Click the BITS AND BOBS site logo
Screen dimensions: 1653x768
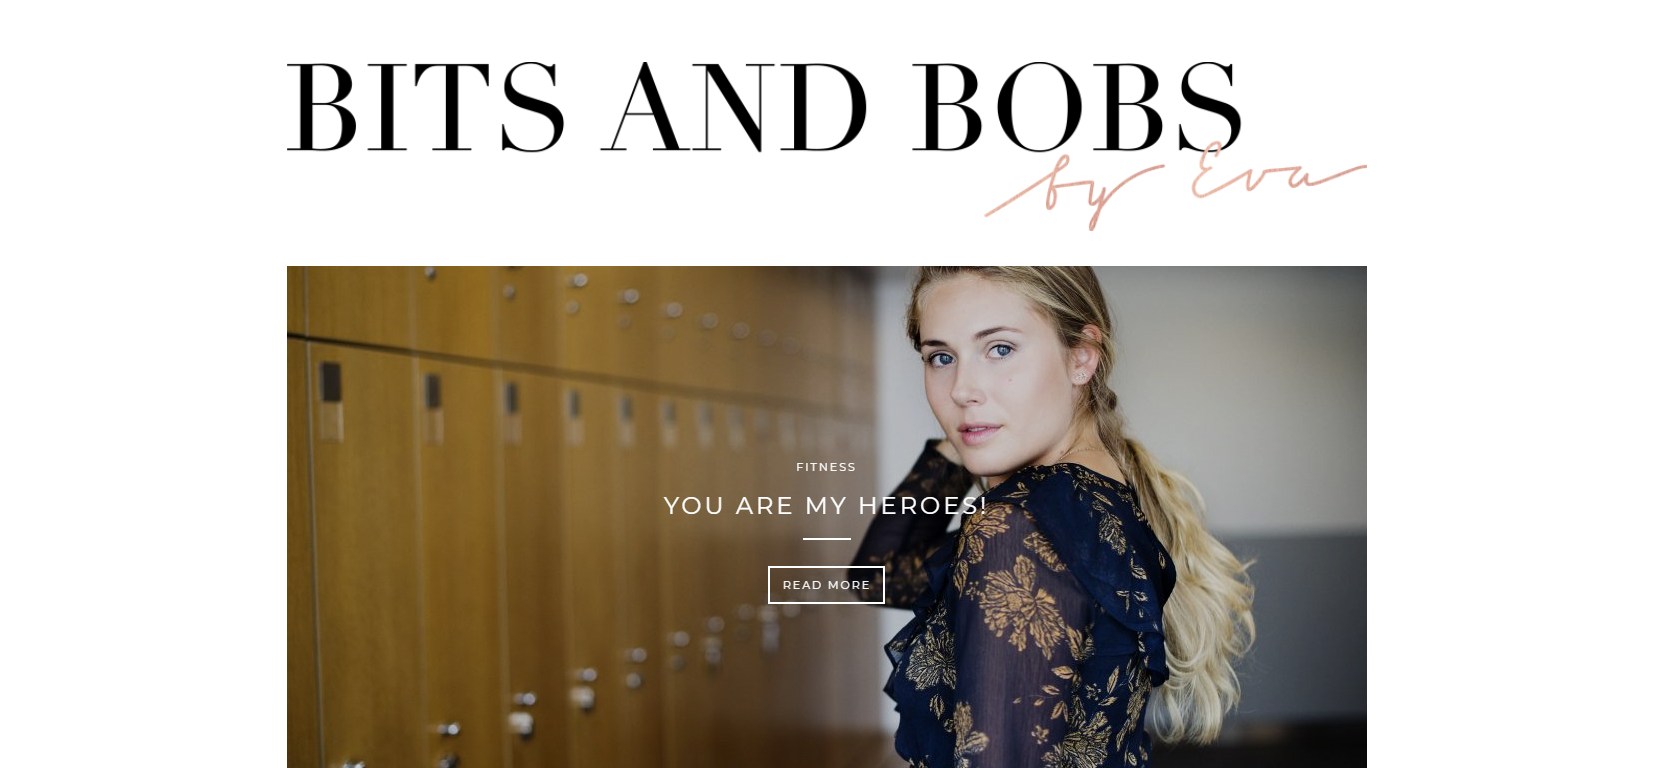click(826, 144)
